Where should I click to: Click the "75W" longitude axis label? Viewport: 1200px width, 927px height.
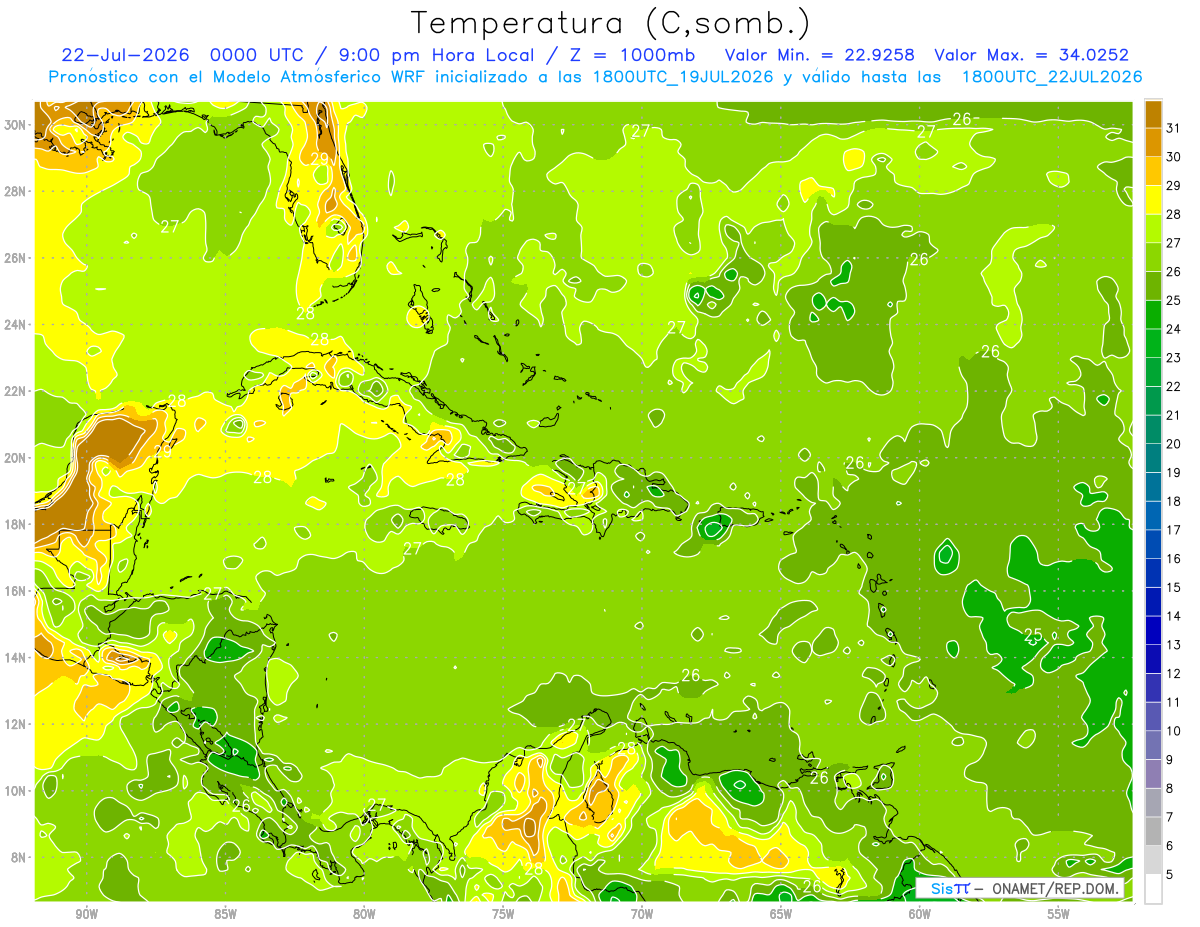click(503, 914)
